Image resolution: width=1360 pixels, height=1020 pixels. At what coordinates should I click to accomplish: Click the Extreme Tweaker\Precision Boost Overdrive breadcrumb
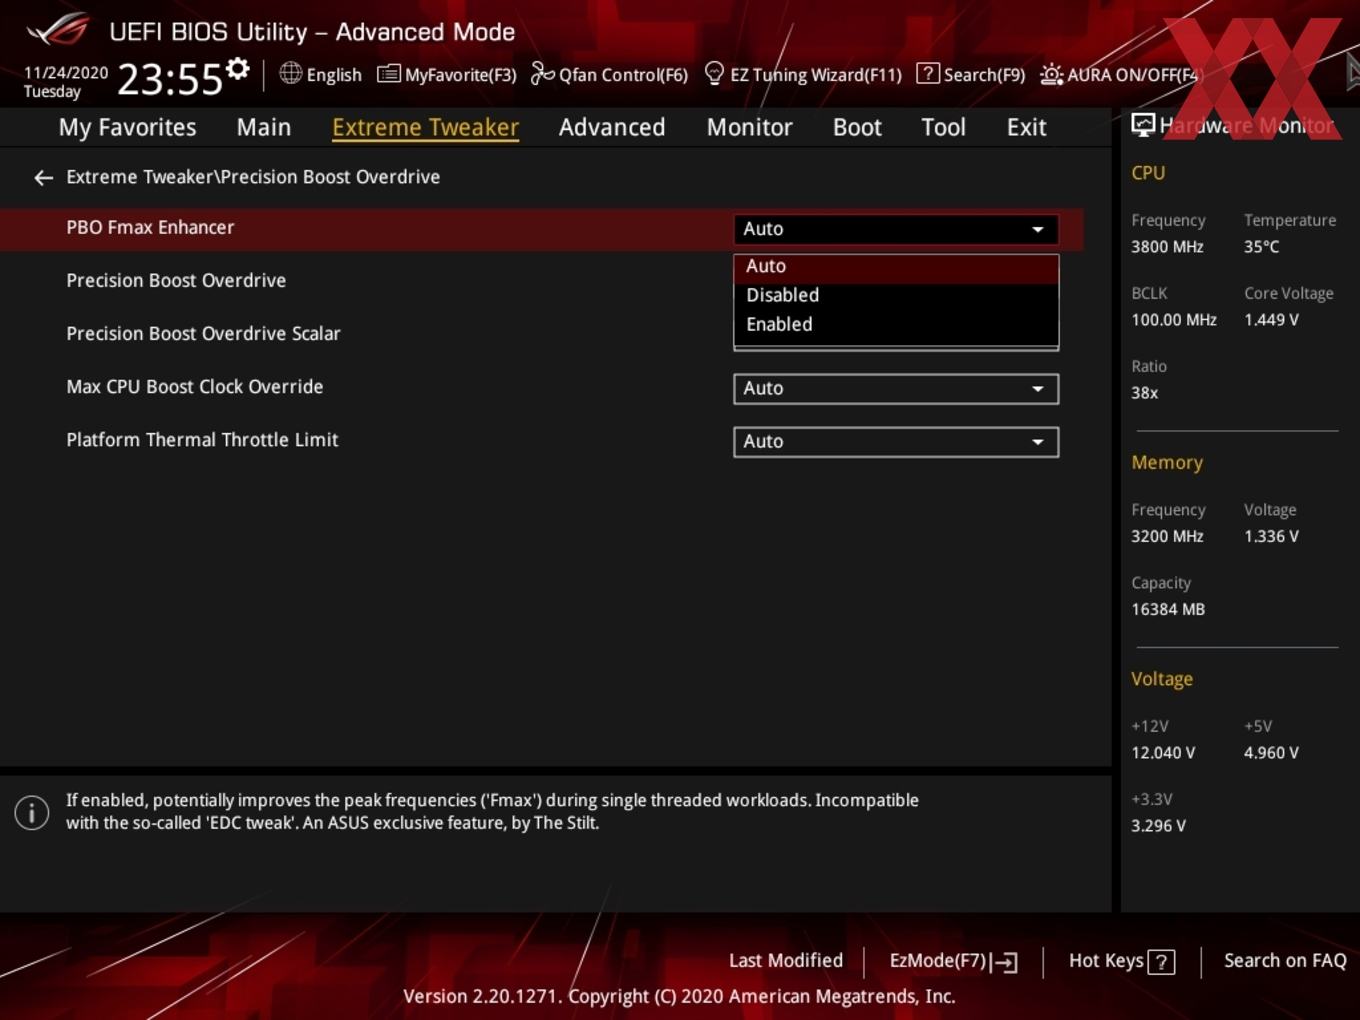(253, 177)
